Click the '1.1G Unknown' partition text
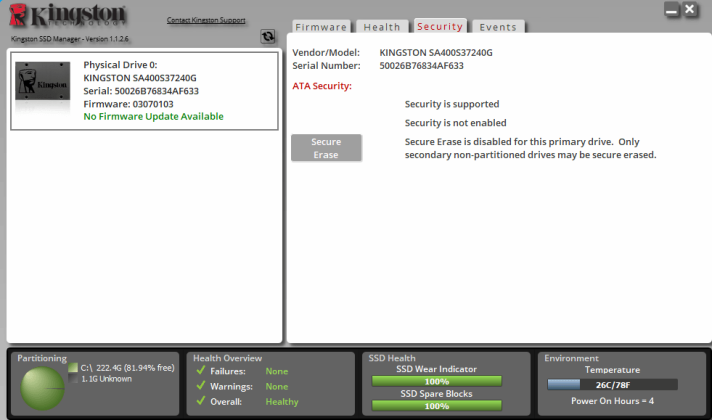 click(x=107, y=379)
